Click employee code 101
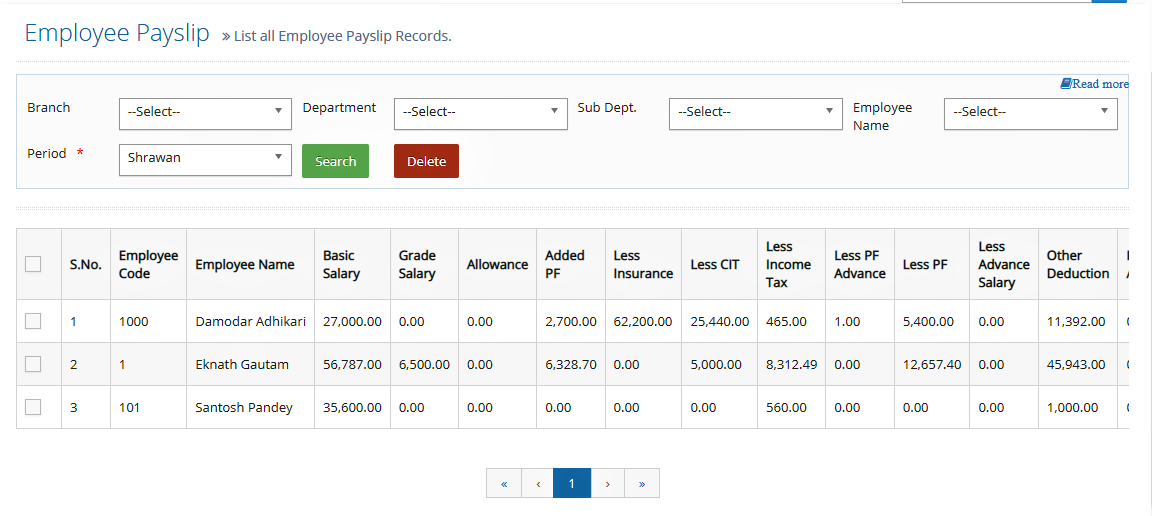The image size is (1152, 516). point(129,407)
